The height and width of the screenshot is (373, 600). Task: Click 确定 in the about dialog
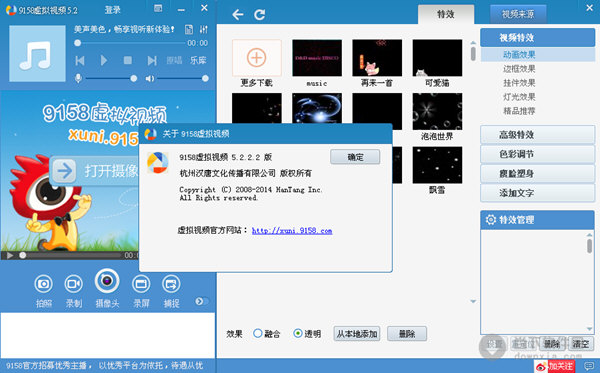point(355,157)
